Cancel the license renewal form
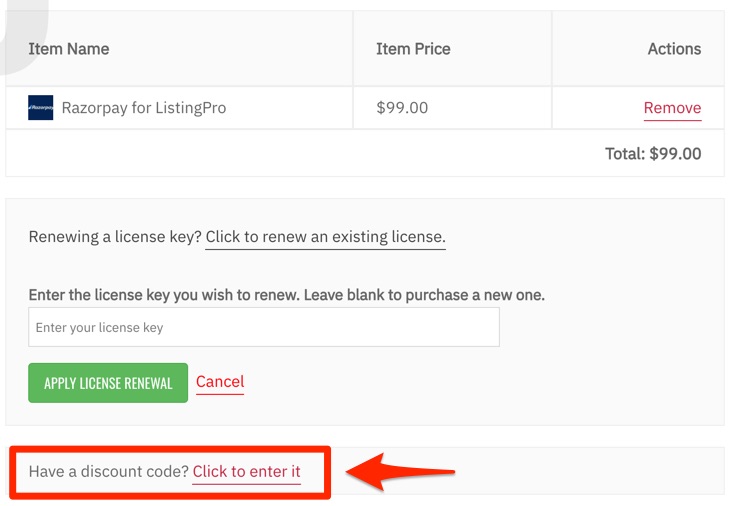Screen dimensions: 735x506 (220, 382)
